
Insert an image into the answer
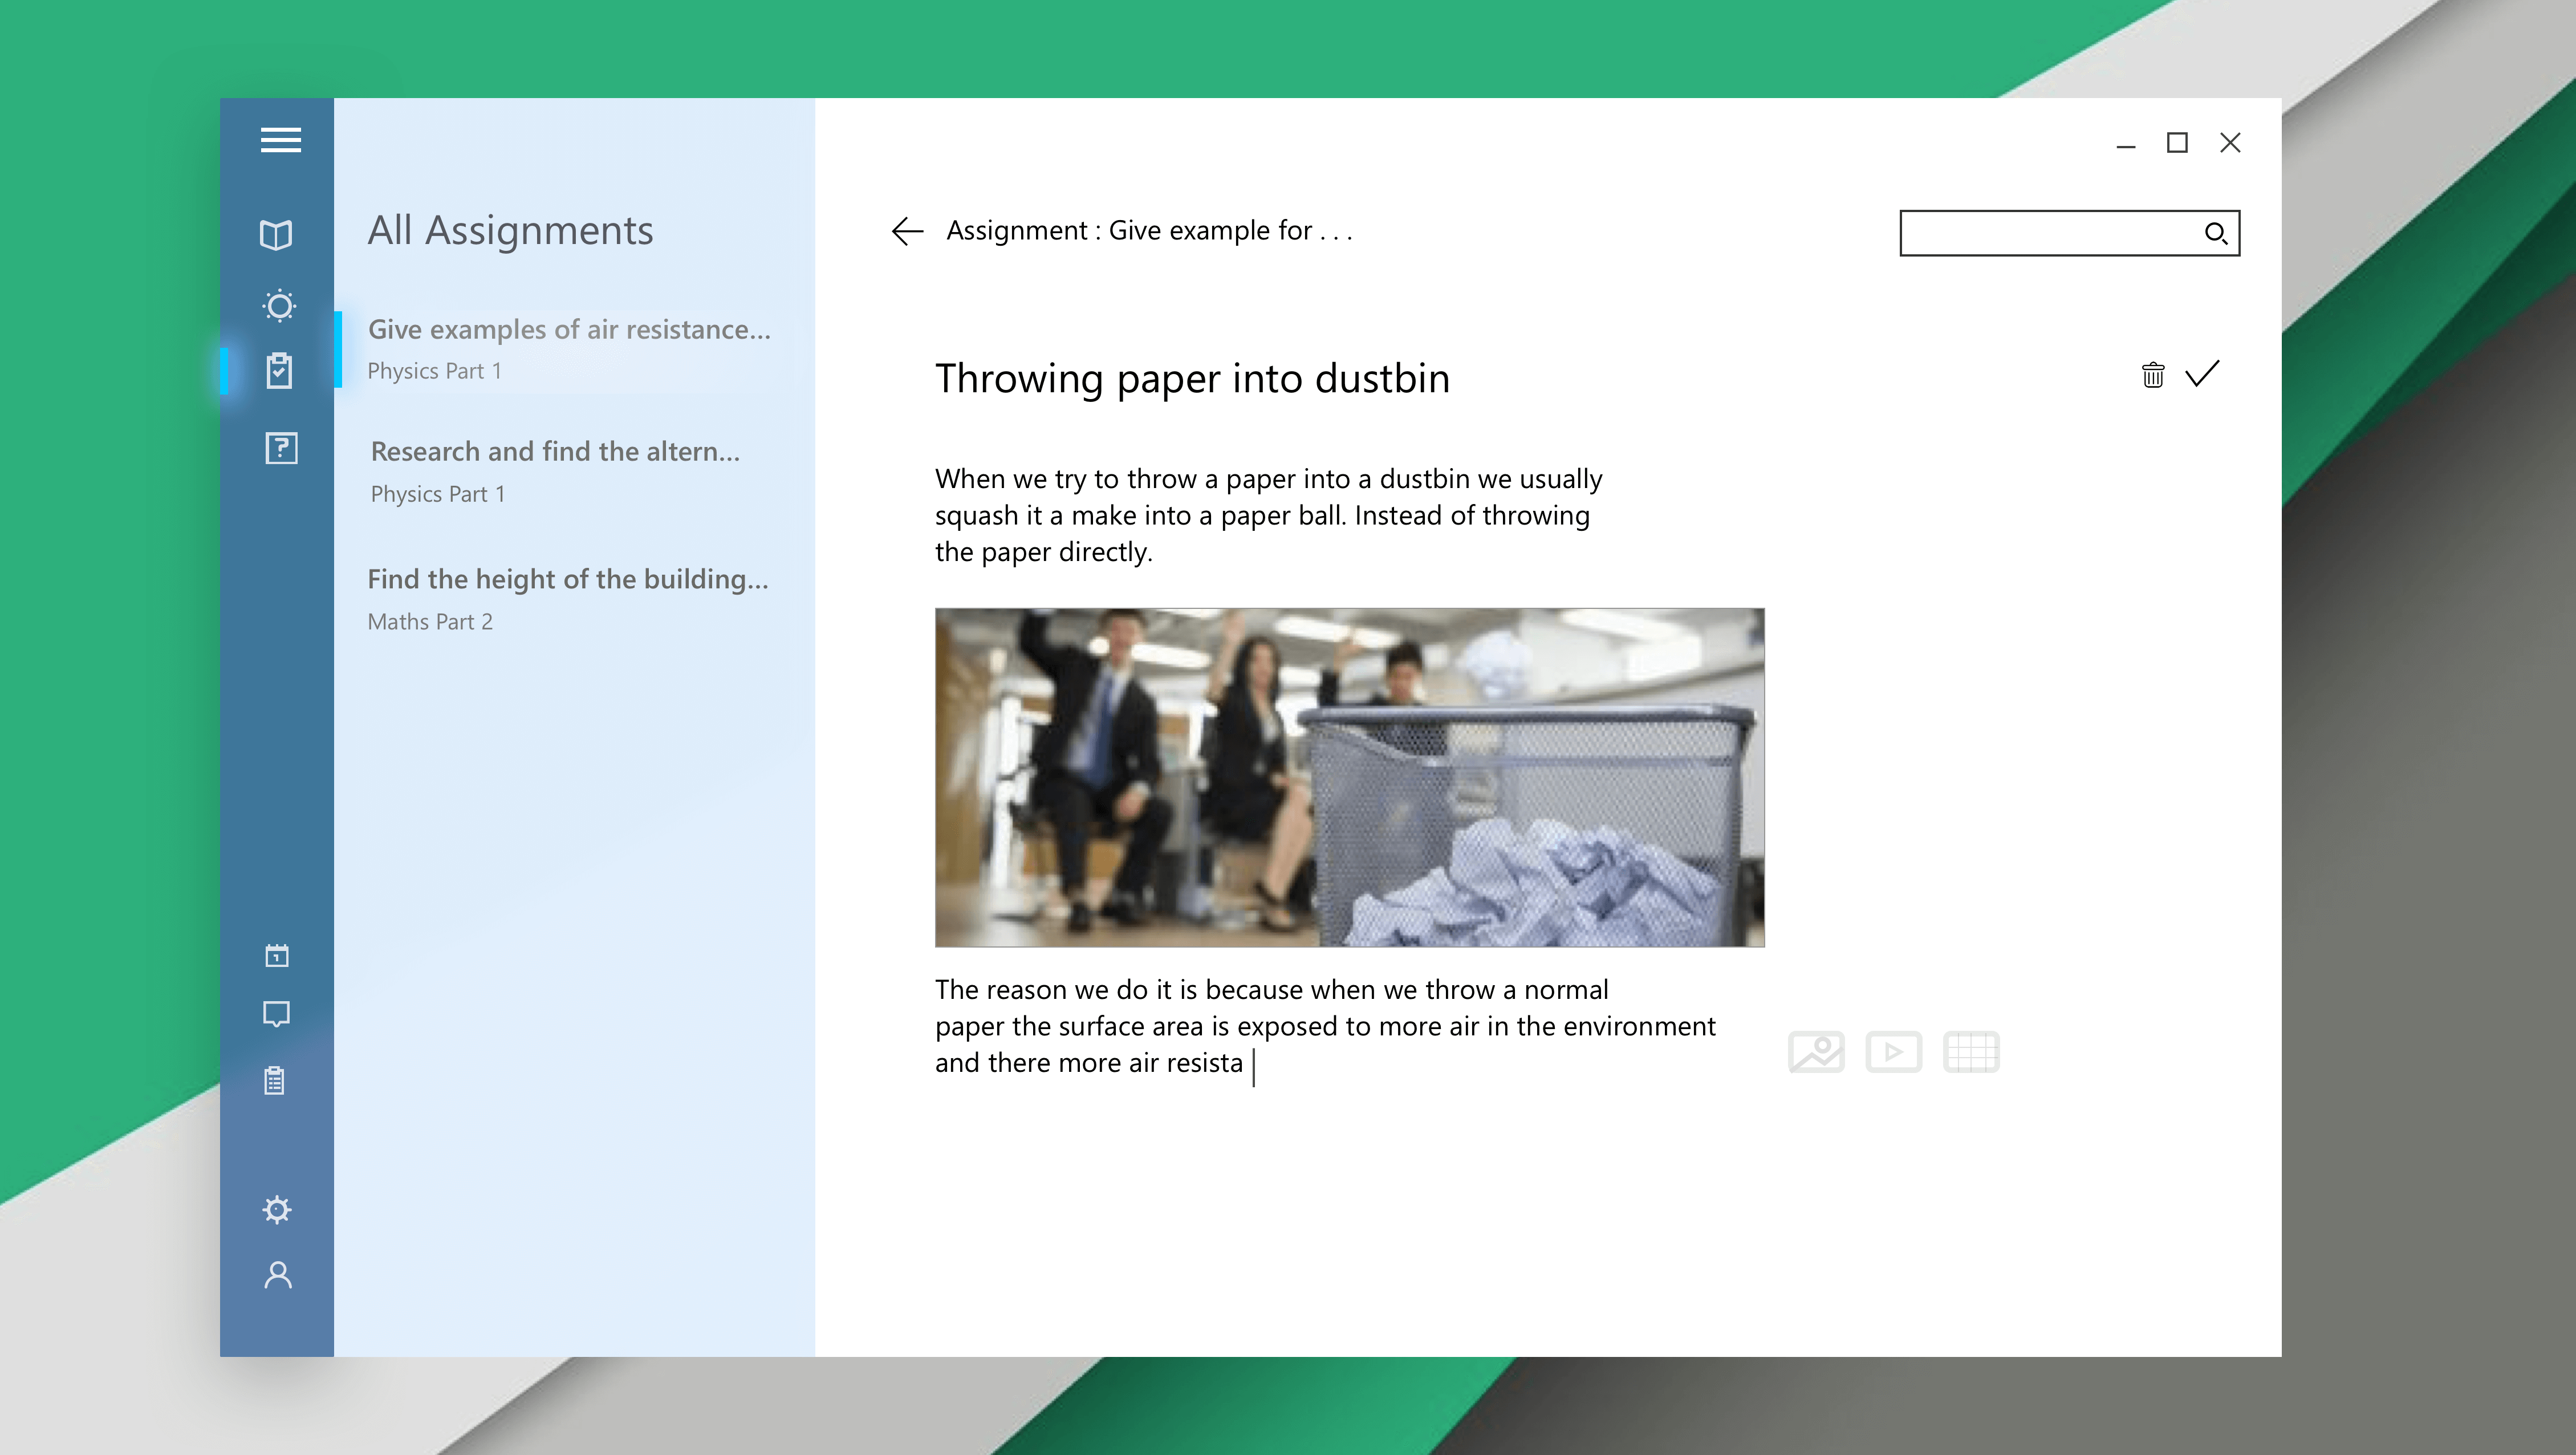(1816, 1052)
